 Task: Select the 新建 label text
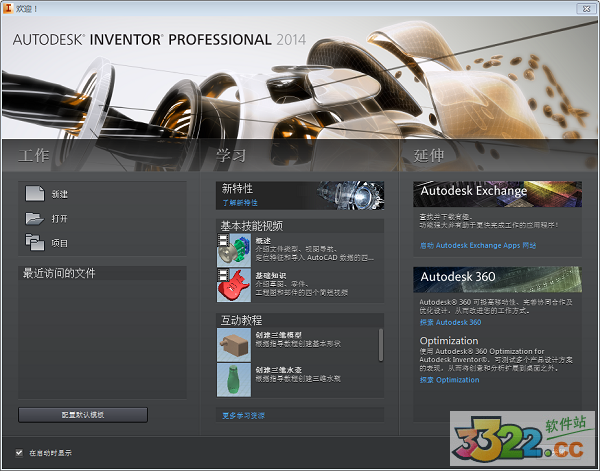pos(60,194)
